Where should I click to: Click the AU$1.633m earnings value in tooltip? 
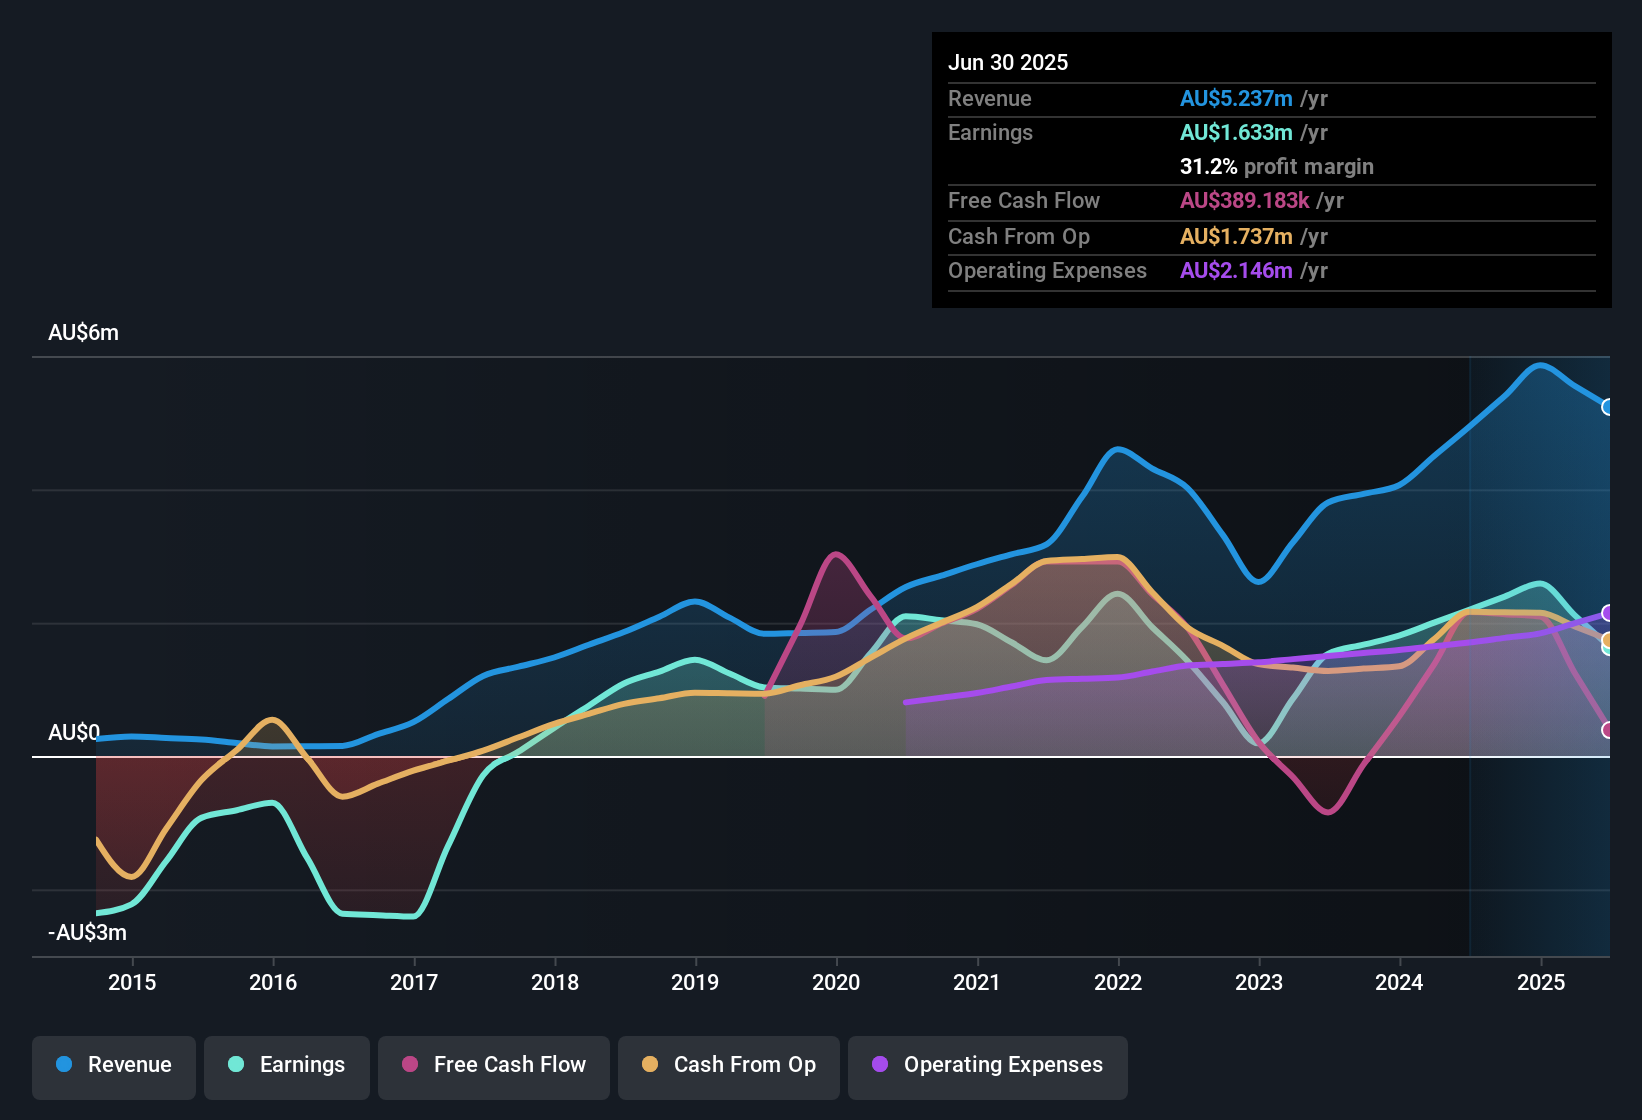[x=1236, y=133]
